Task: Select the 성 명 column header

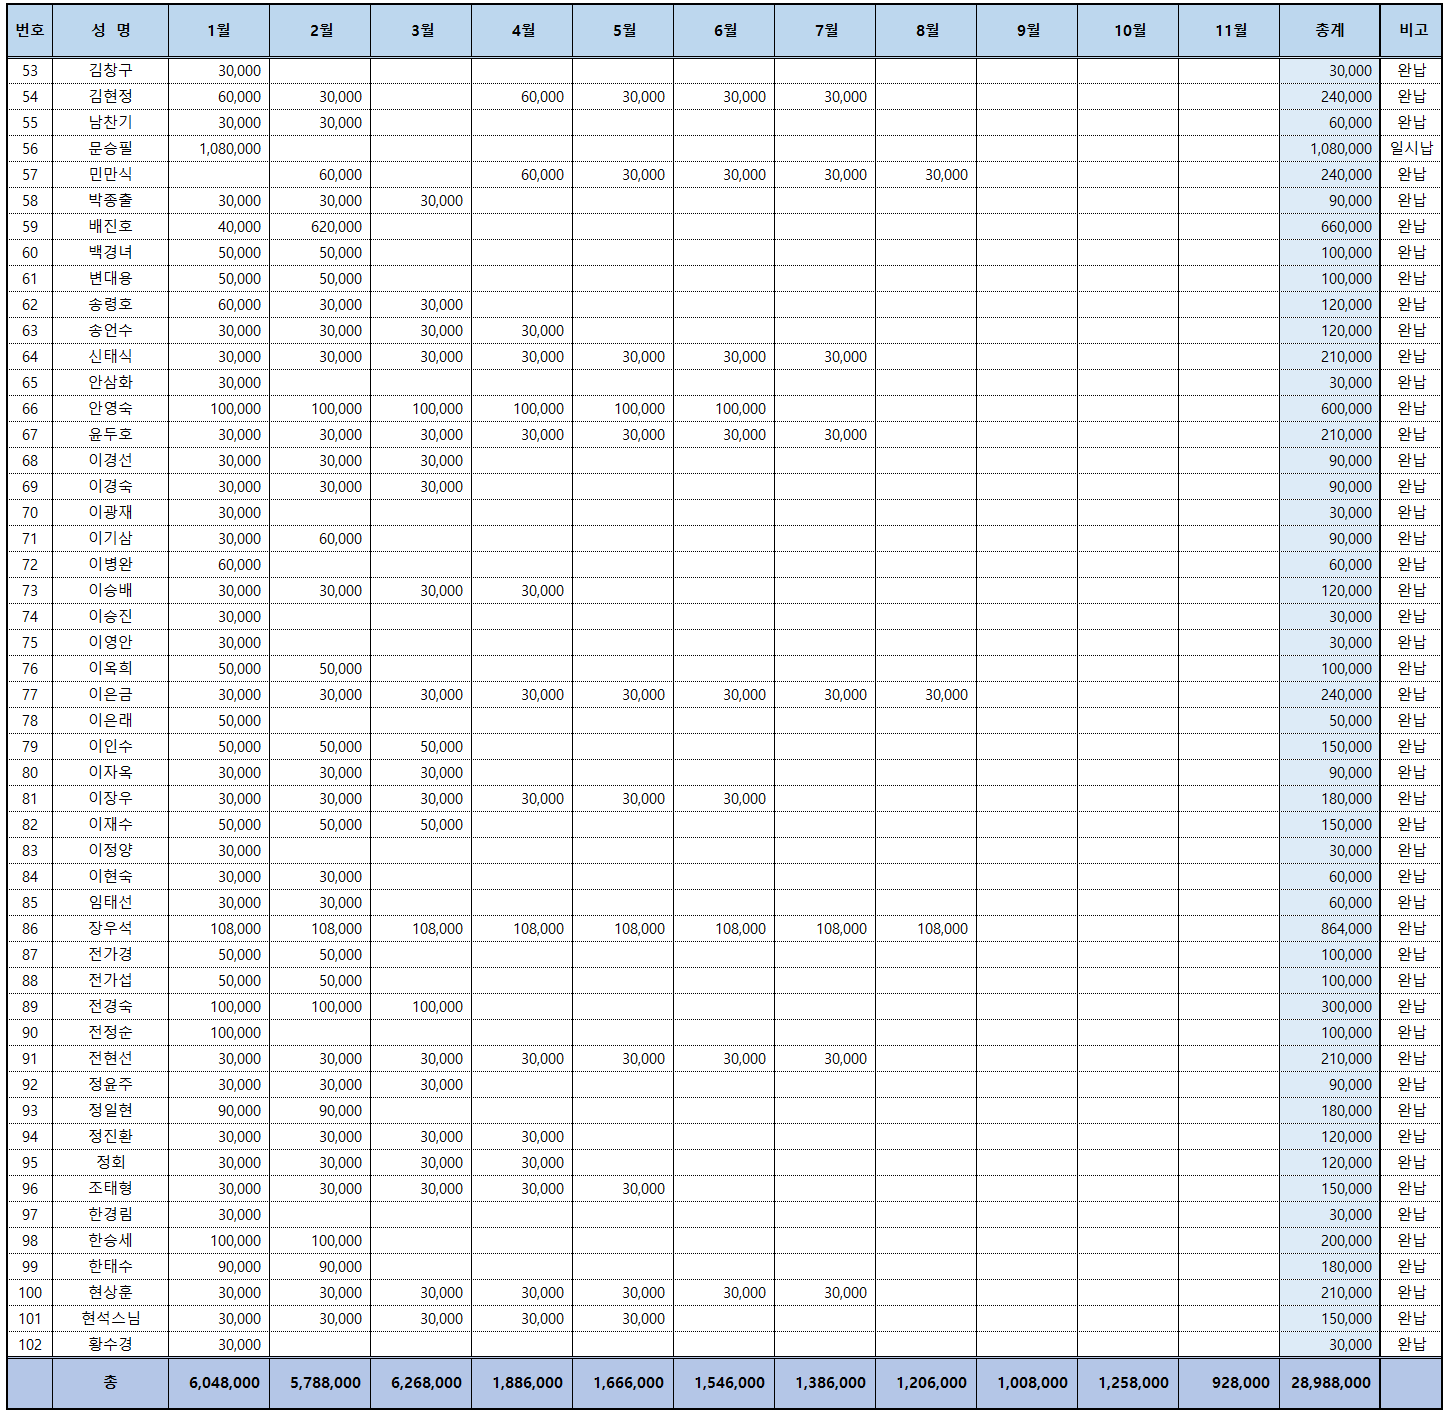Action: [x=111, y=31]
